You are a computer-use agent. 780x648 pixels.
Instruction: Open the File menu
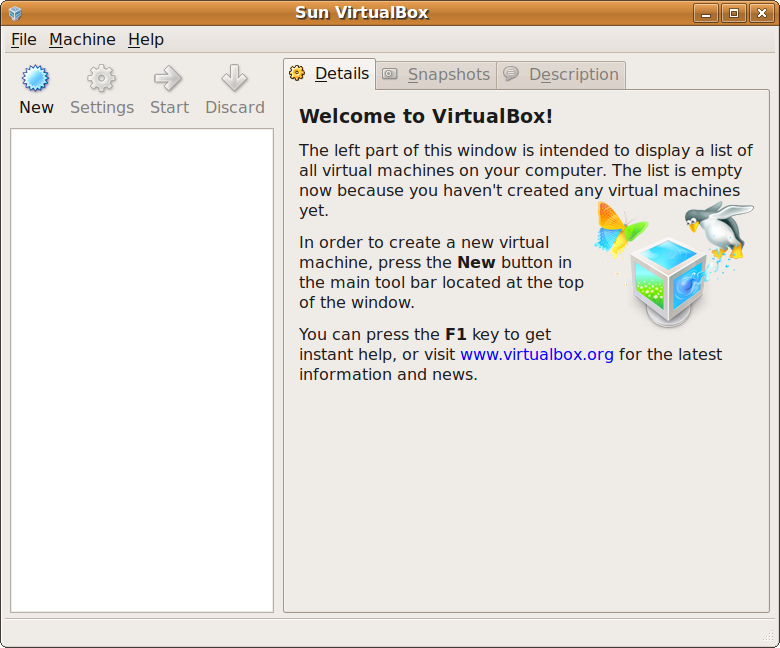24,40
